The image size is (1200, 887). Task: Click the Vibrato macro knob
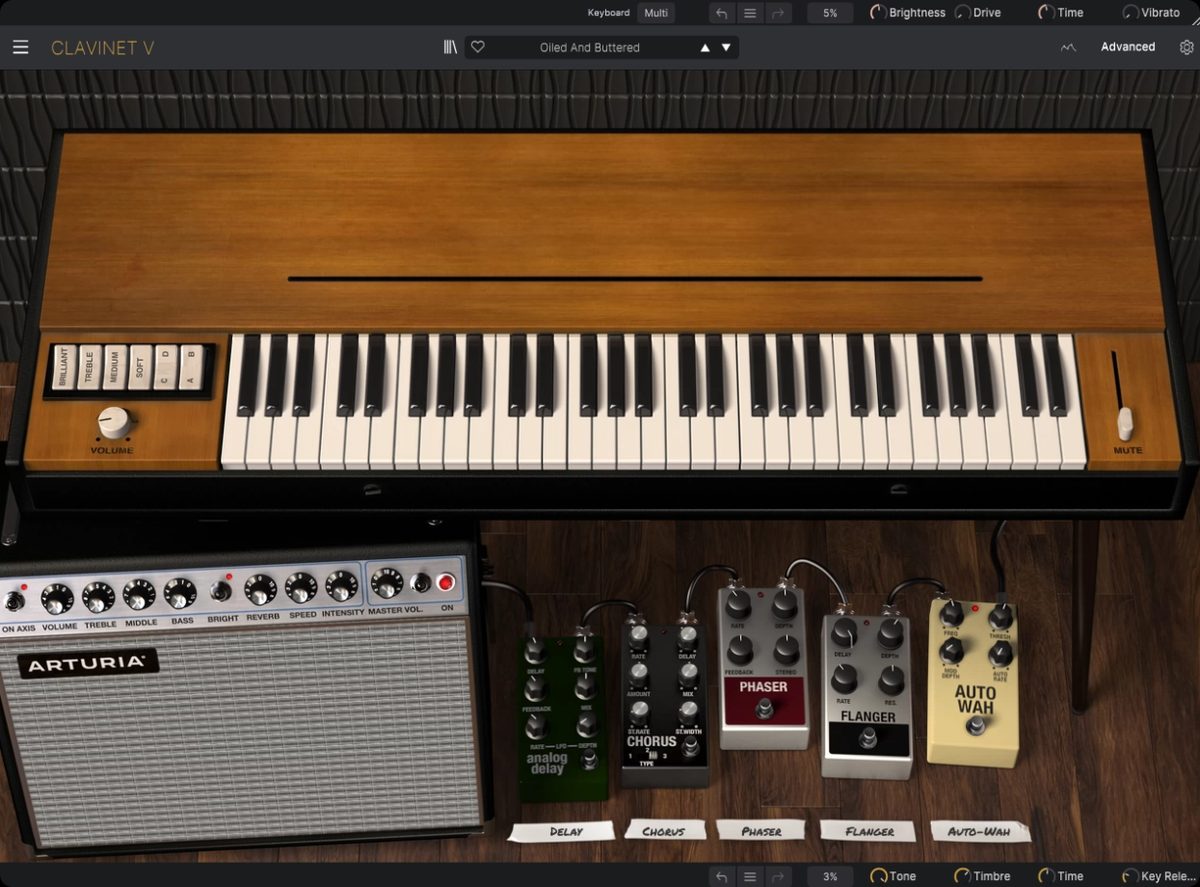click(1130, 13)
